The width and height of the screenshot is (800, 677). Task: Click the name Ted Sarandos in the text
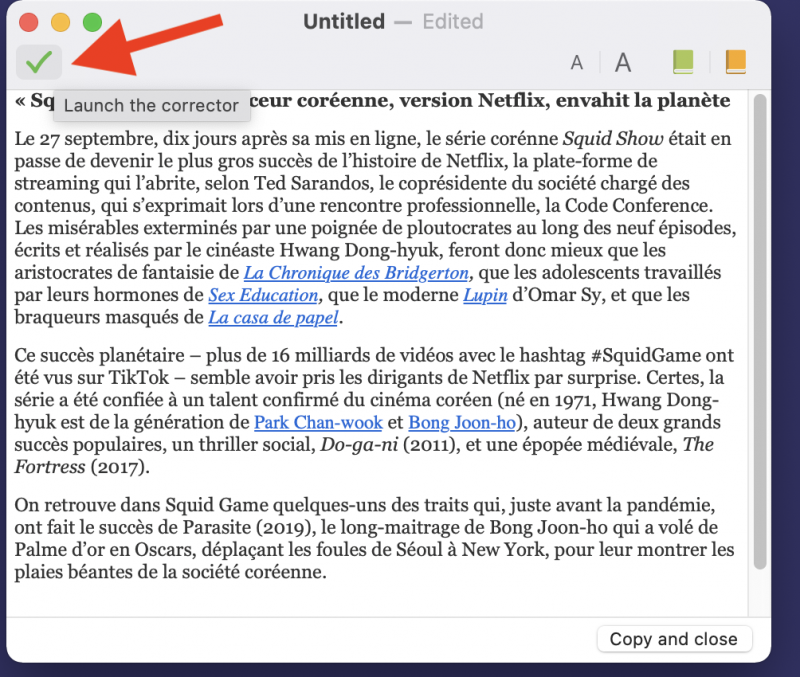coord(312,184)
